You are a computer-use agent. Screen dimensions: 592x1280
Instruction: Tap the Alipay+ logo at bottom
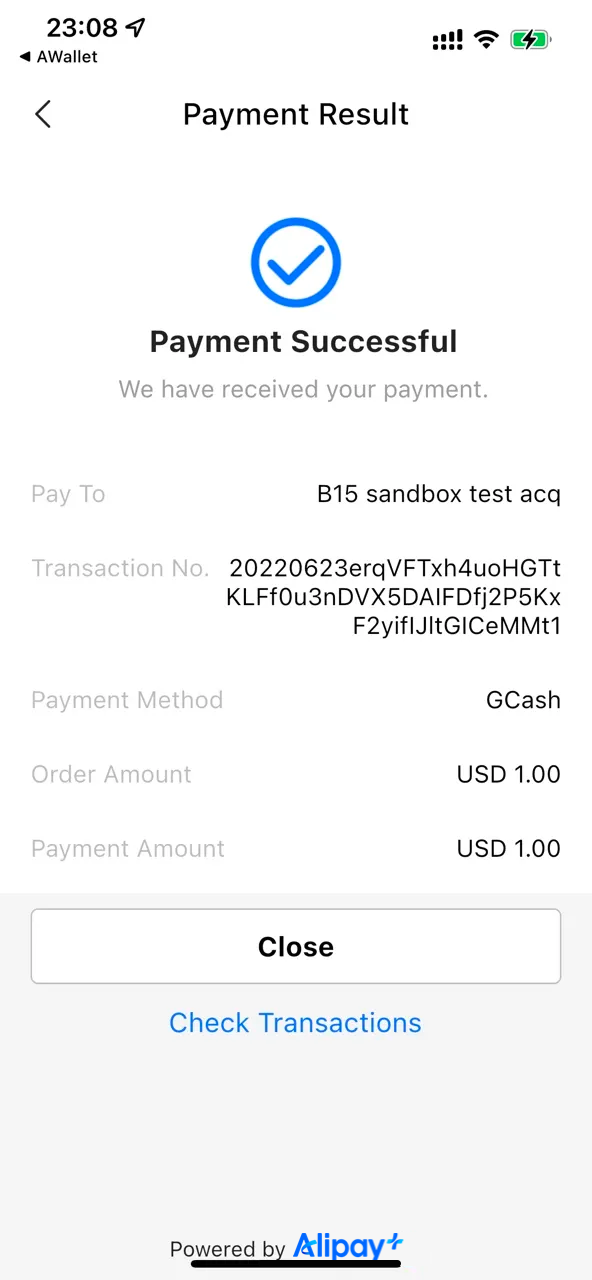point(348,1246)
